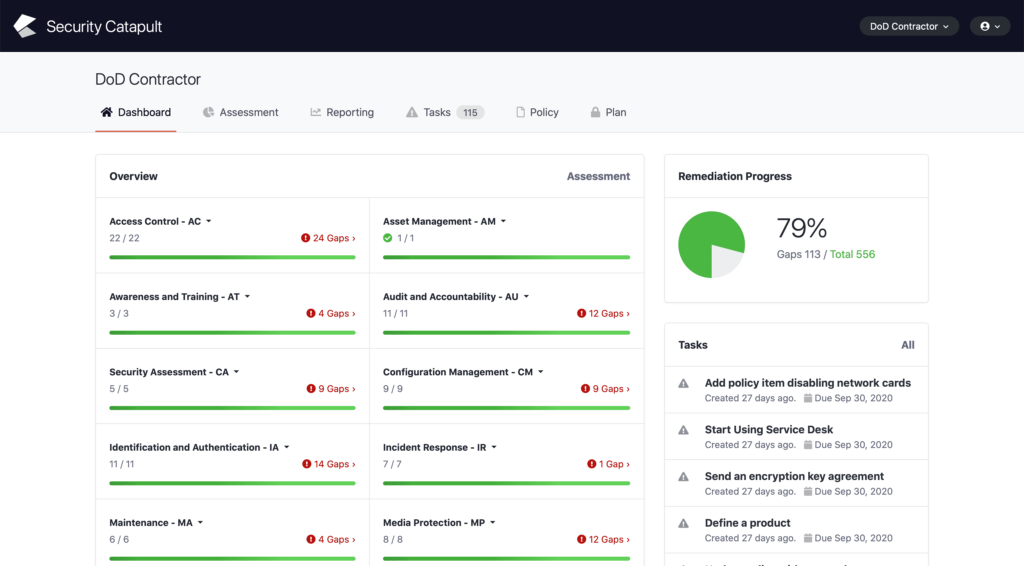Image resolution: width=1024 pixels, height=566 pixels.
Task: Click the 'Total 556' text
Action: click(x=852, y=255)
